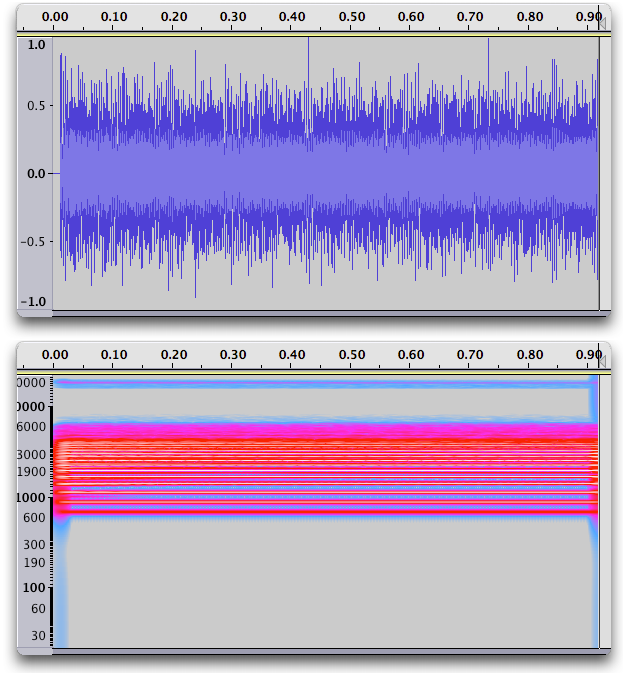Click the 300 label on the spectrogram frequency scale
The width and height of the screenshot is (623, 673).
point(36,545)
